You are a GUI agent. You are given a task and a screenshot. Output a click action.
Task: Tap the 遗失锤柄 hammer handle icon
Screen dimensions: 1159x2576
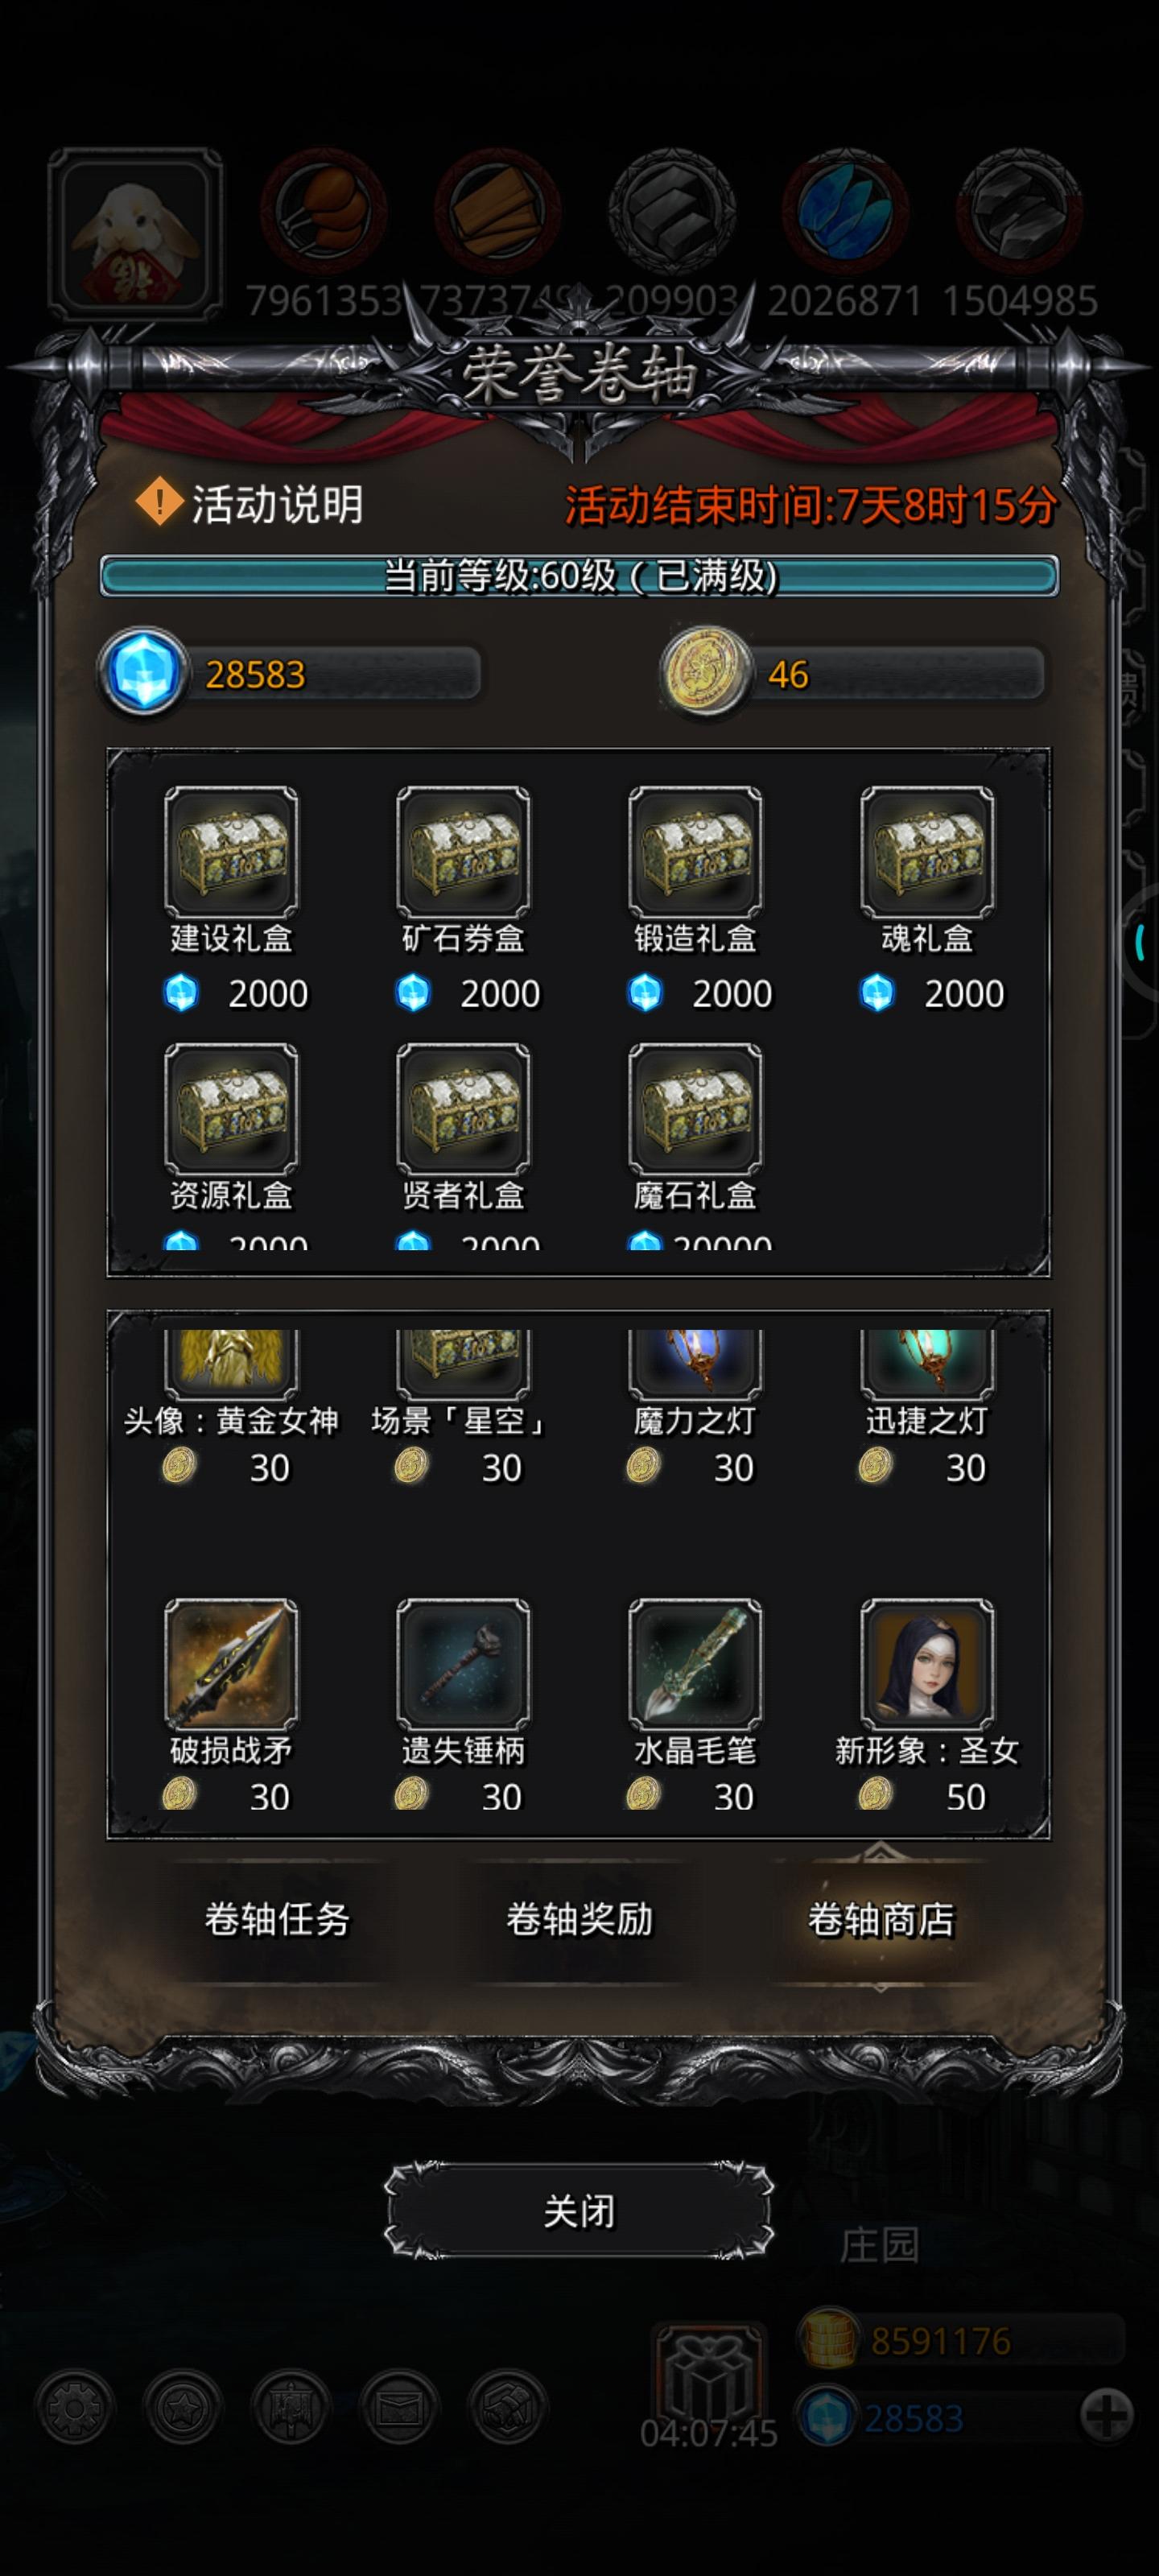(463, 1664)
